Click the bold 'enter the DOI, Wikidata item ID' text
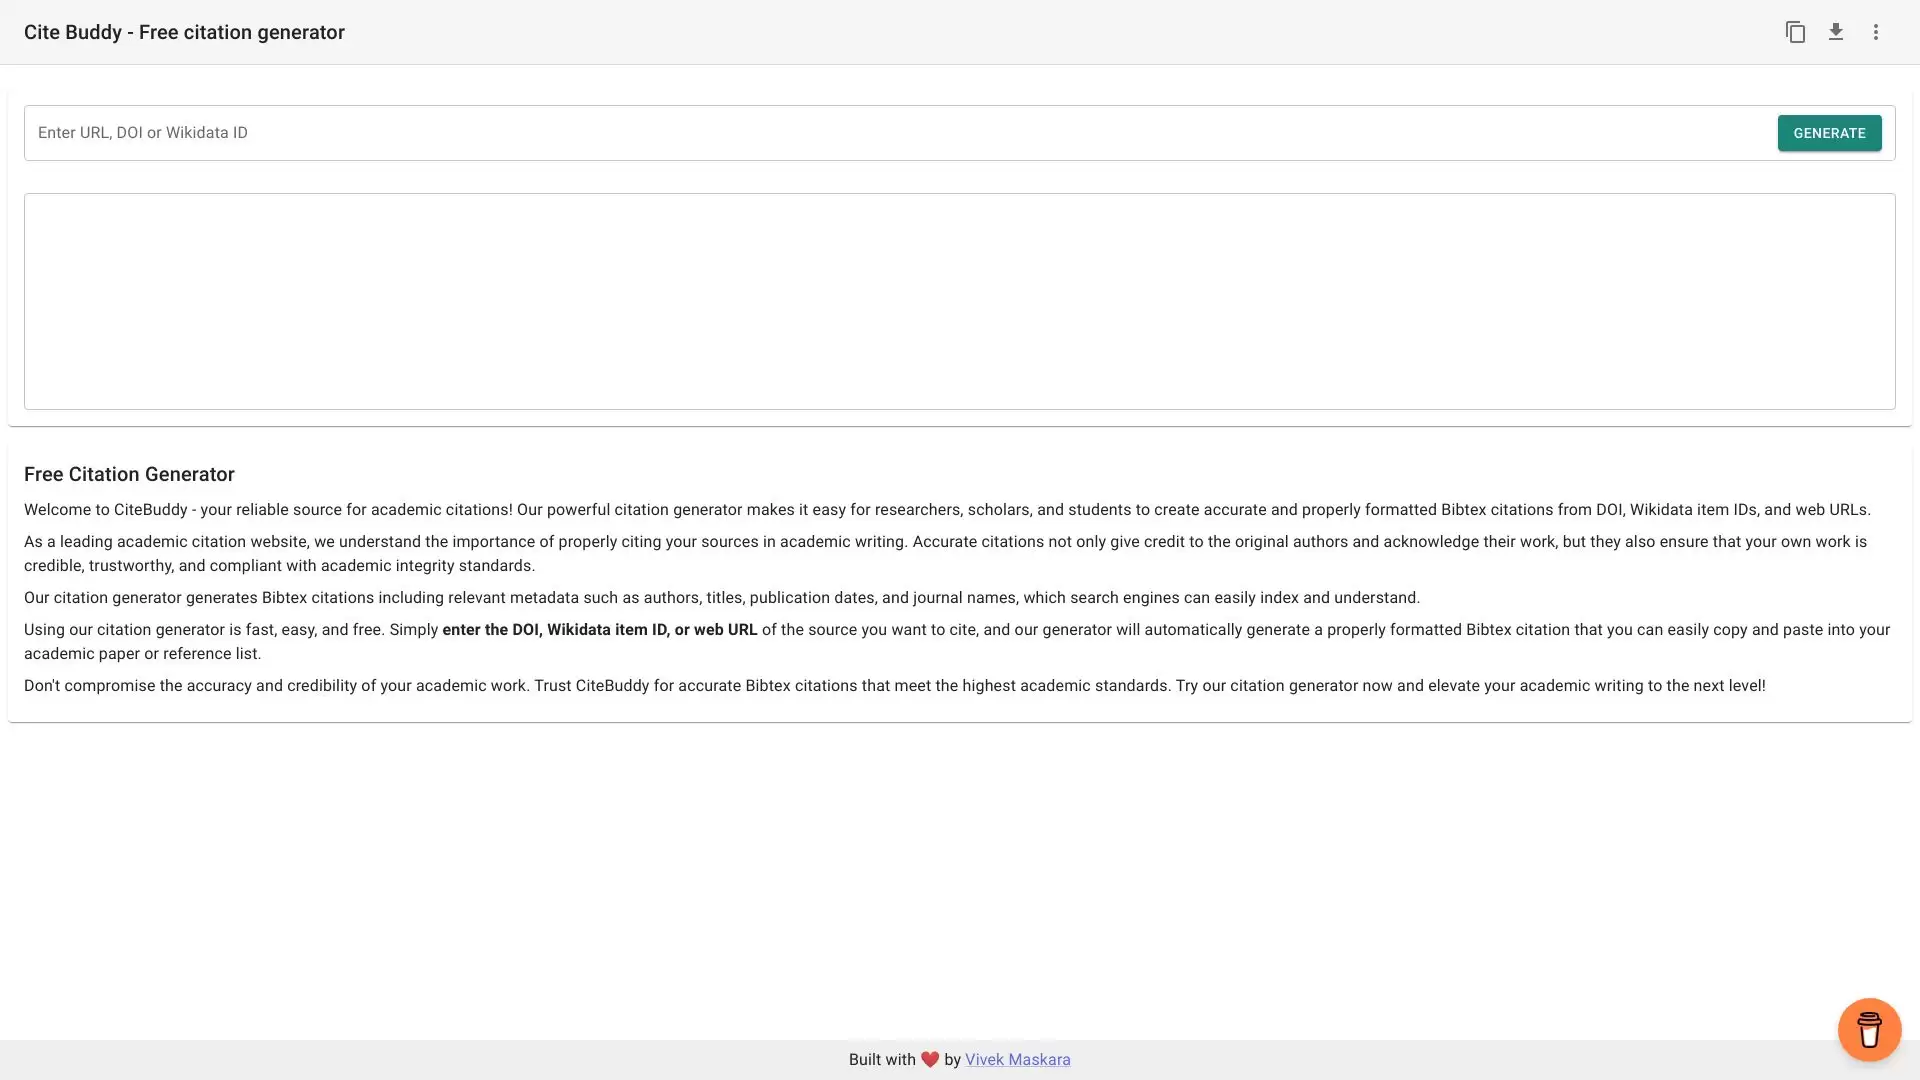The image size is (1920, 1080). (599, 630)
